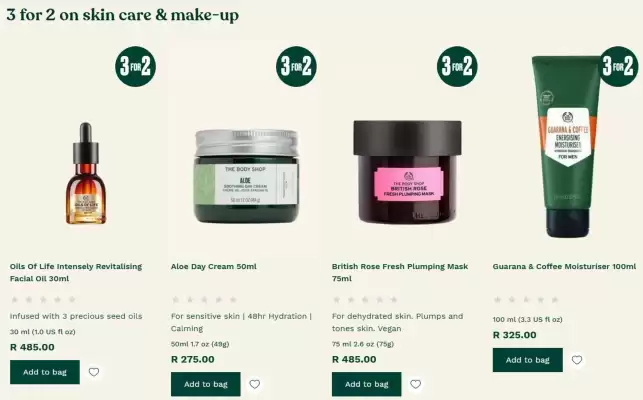Click 3 for 2 badge on Guarana moisturiser
Viewport: 643px width, 400px height.
[x=618, y=66]
